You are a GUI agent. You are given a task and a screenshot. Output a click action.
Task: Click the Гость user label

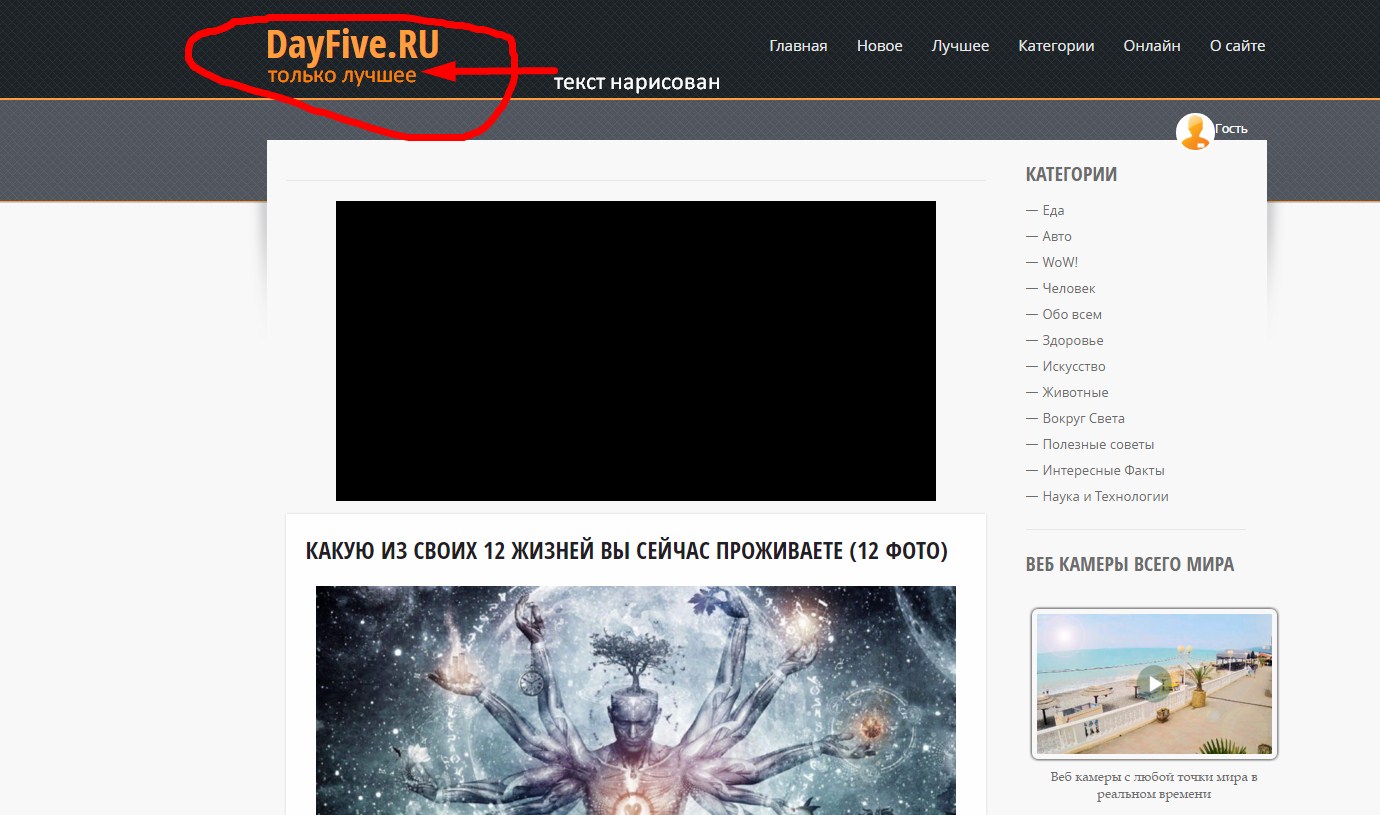coord(1231,129)
